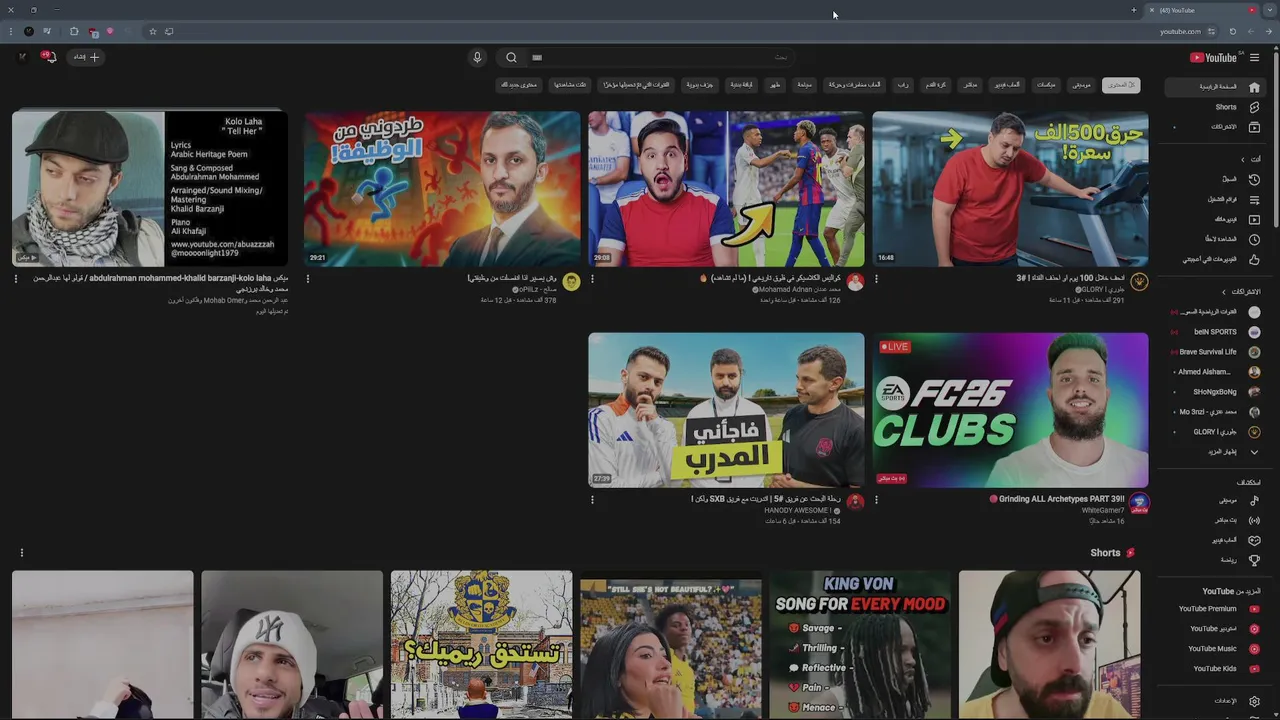Screen dimensions: 1280x720
Task: Open WhiteGamer7 channel avatar under live stream
Action: tap(1139, 503)
